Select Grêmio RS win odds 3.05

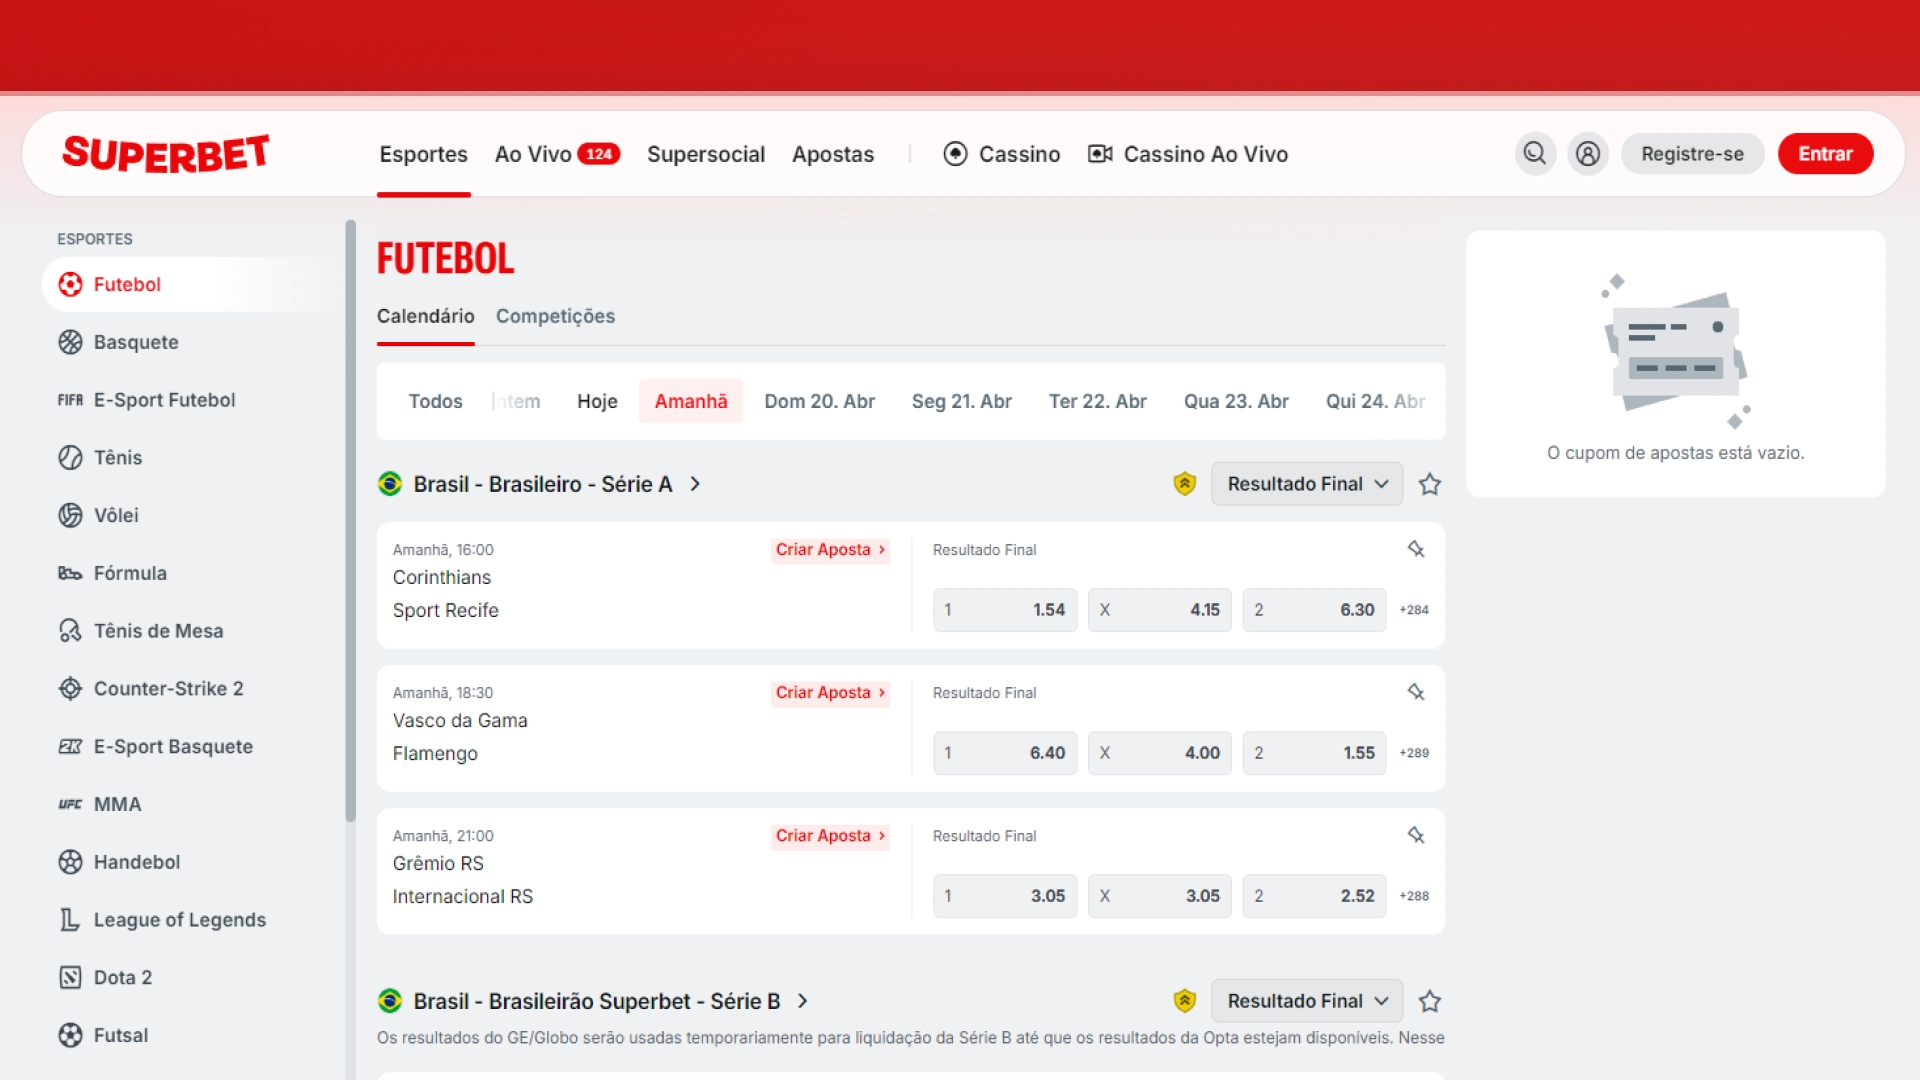(1005, 896)
